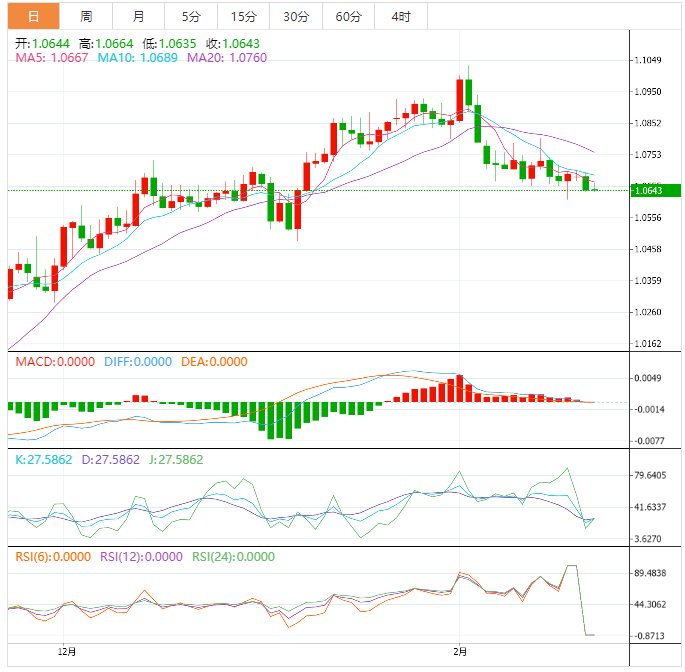Open the 月 monthly chart tab

click(x=138, y=16)
